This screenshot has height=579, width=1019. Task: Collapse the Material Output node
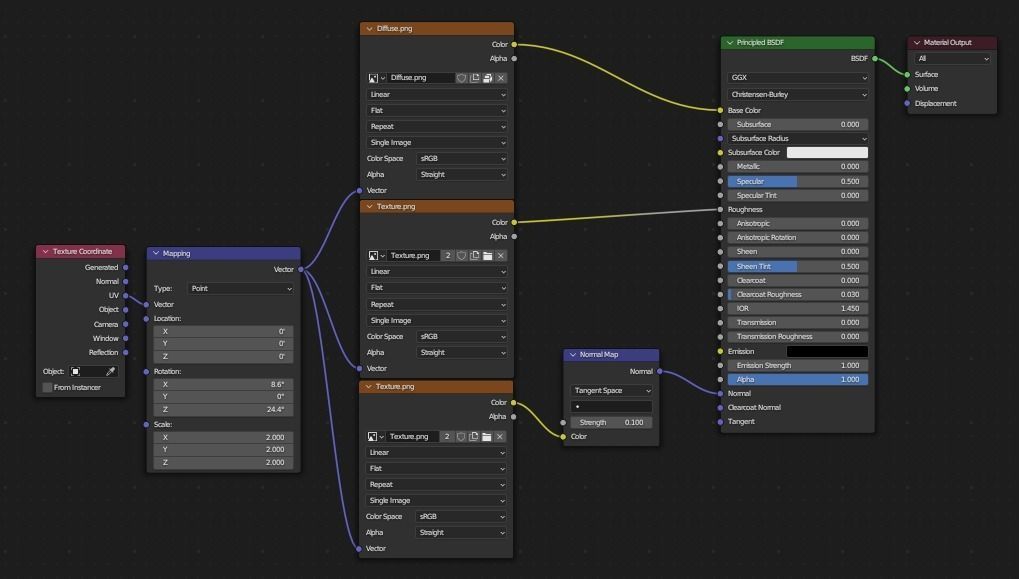click(x=917, y=43)
